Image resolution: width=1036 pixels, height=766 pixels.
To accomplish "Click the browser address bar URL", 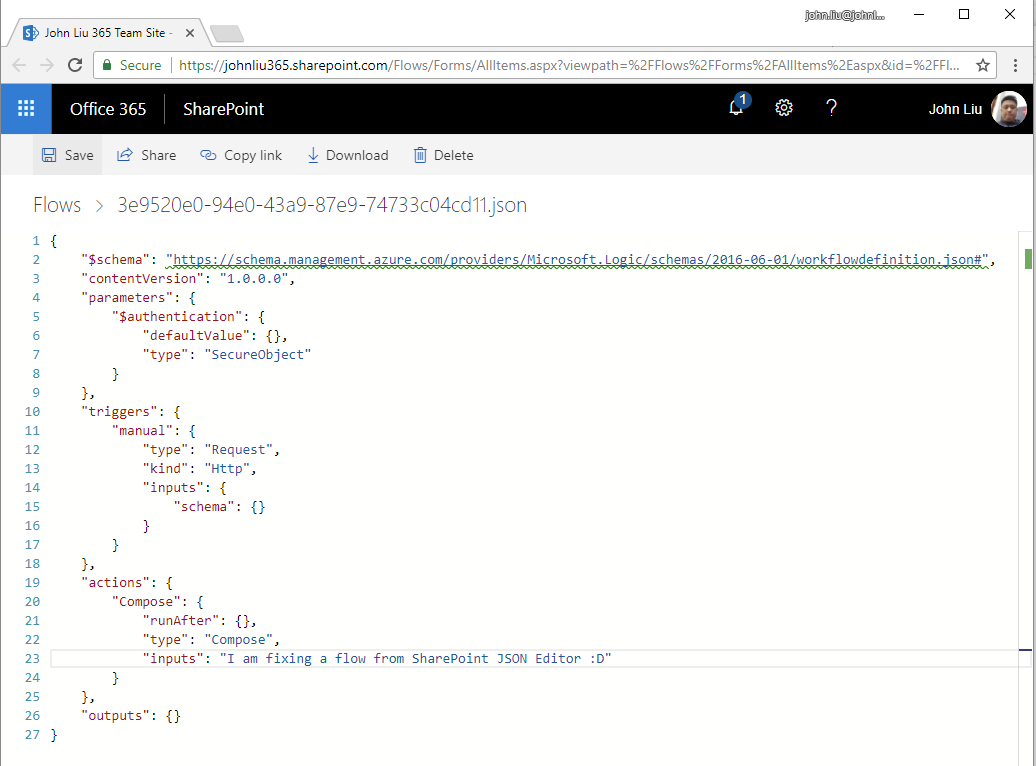I will 560,65.
